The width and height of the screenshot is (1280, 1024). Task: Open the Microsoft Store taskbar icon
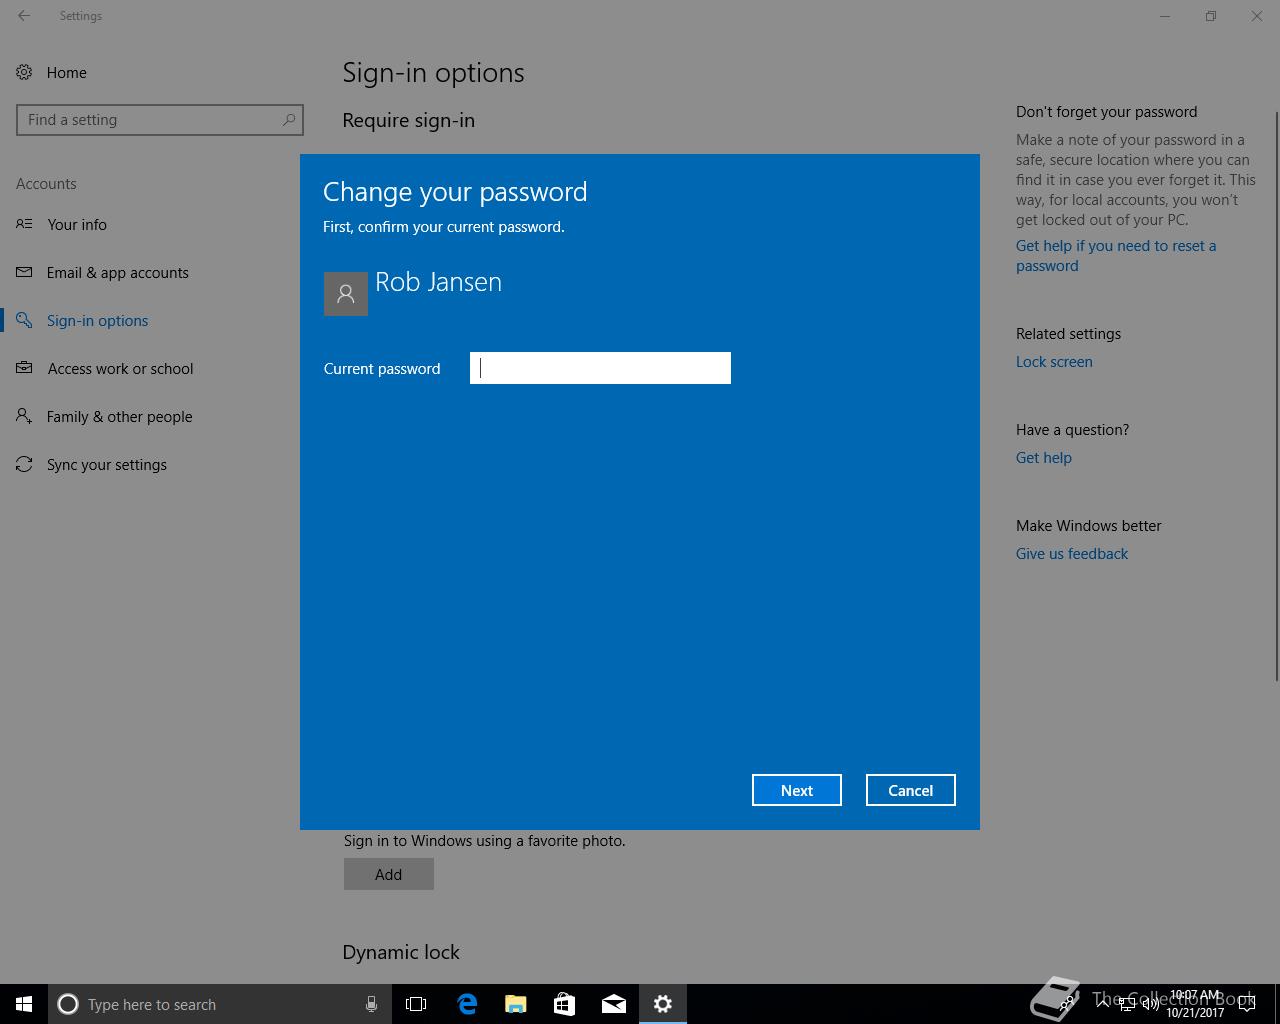[x=565, y=1004]
